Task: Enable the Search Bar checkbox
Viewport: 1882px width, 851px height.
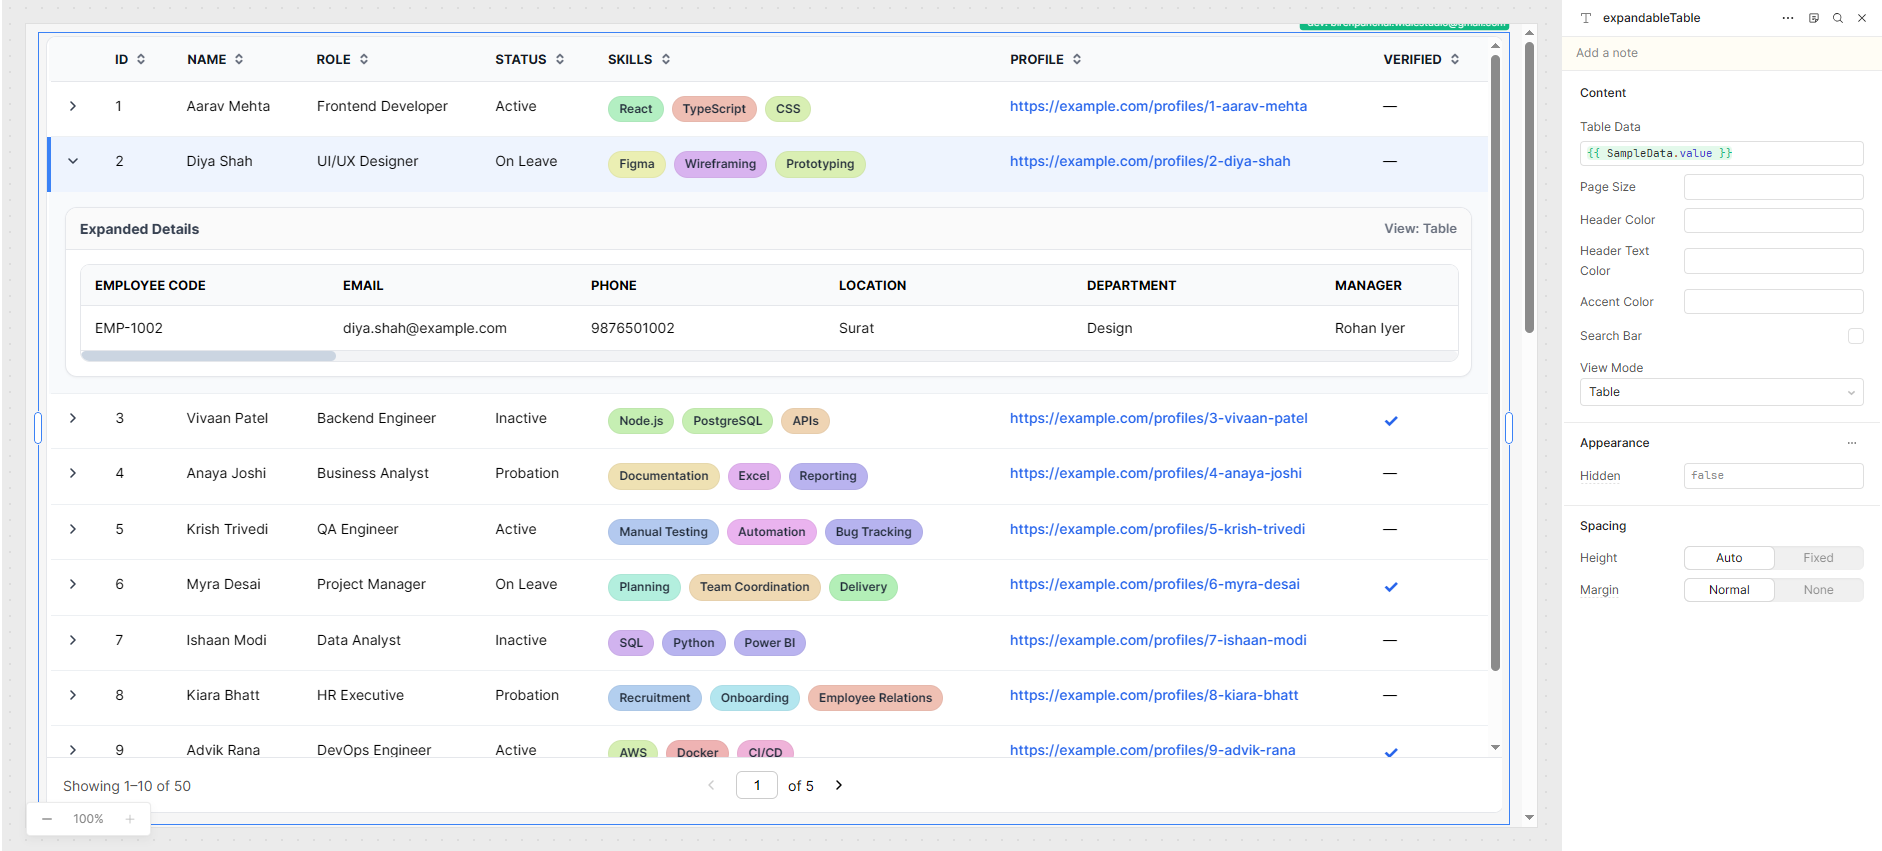Action: coord(1856,336)
